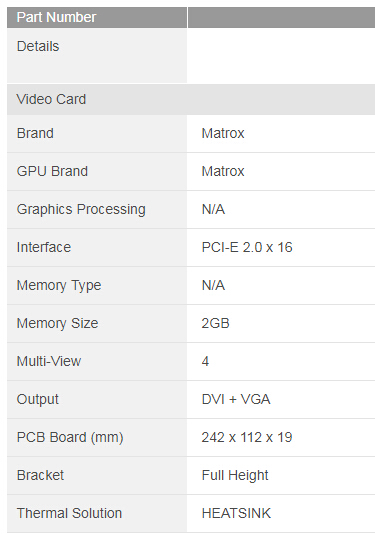Select the Graphics Processing N/A value

point(213,209)
